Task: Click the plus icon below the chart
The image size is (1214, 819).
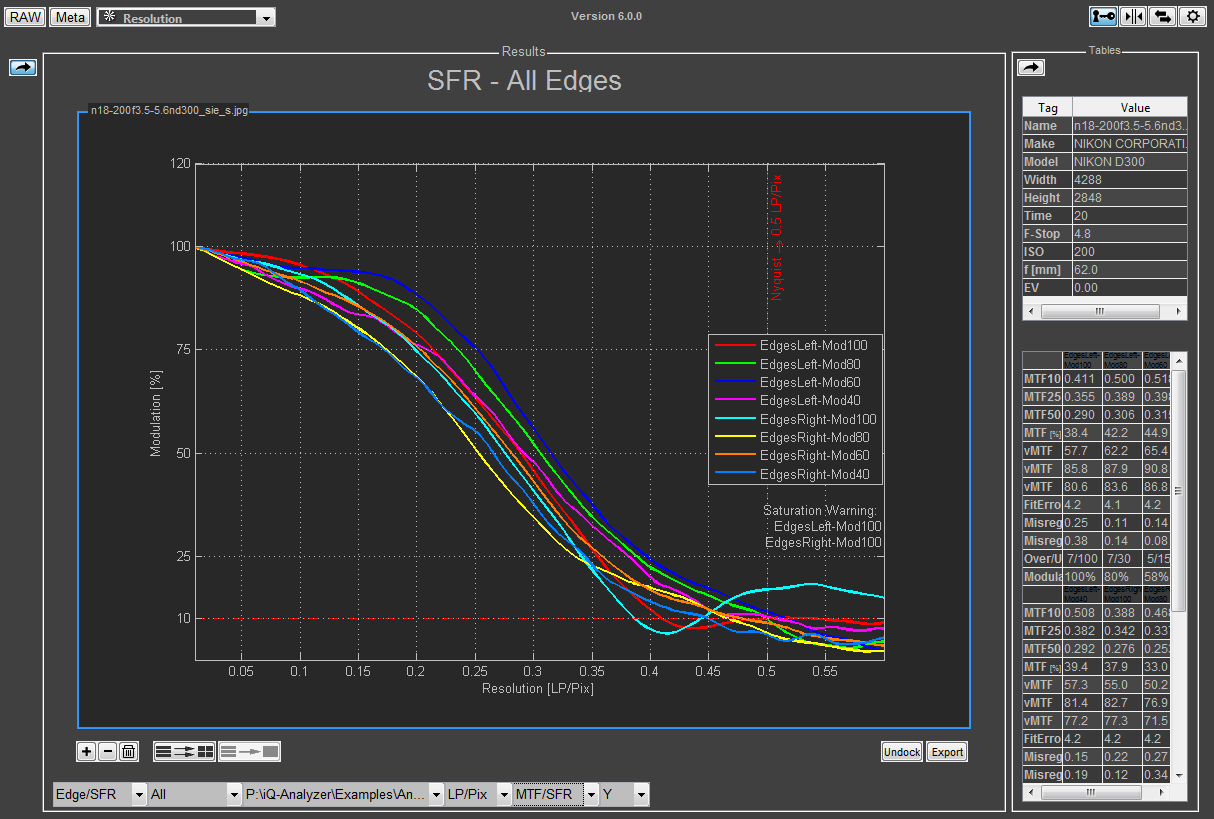Action: coord(87,752)
